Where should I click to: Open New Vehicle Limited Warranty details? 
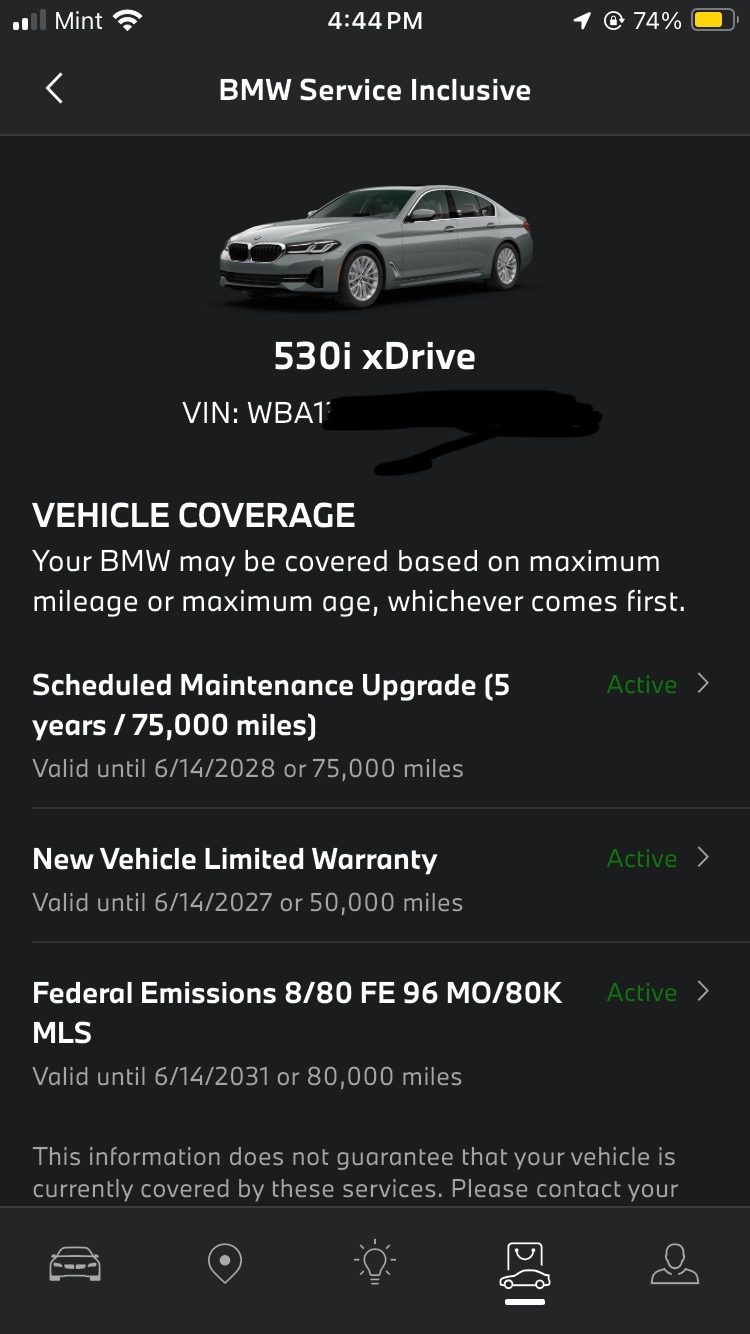tap(375, 878)
